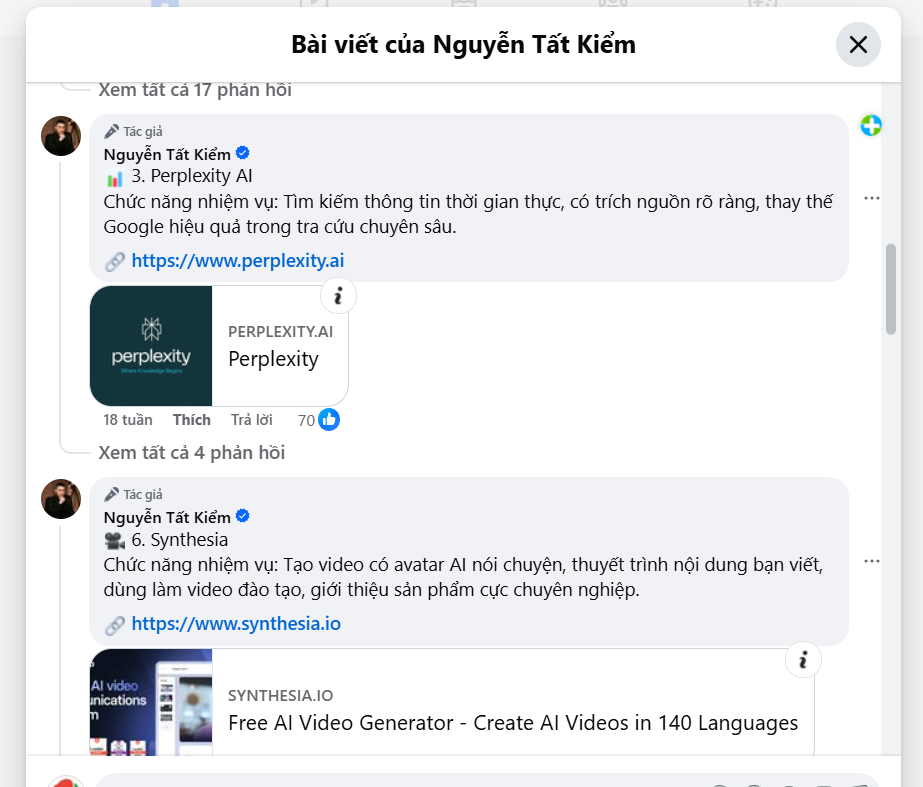Open options menu for Perplexity AI comment
This screenshot has width=923, height=787.
(872, 198)
